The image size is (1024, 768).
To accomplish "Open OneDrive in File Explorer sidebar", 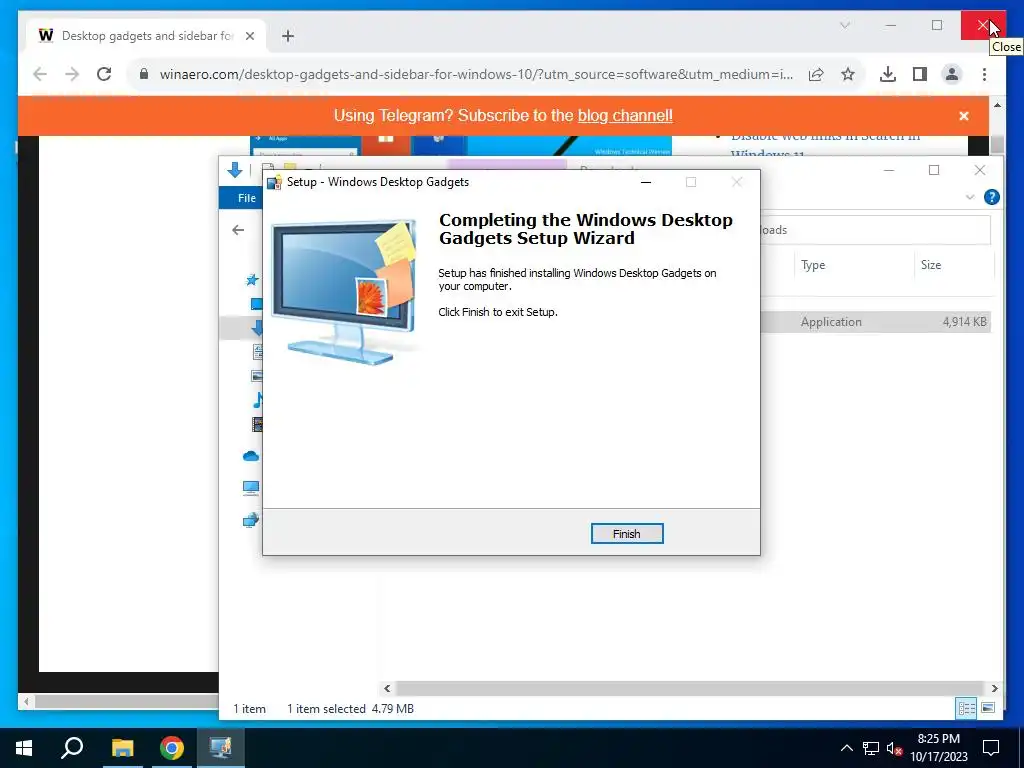I will pos(251,456).
